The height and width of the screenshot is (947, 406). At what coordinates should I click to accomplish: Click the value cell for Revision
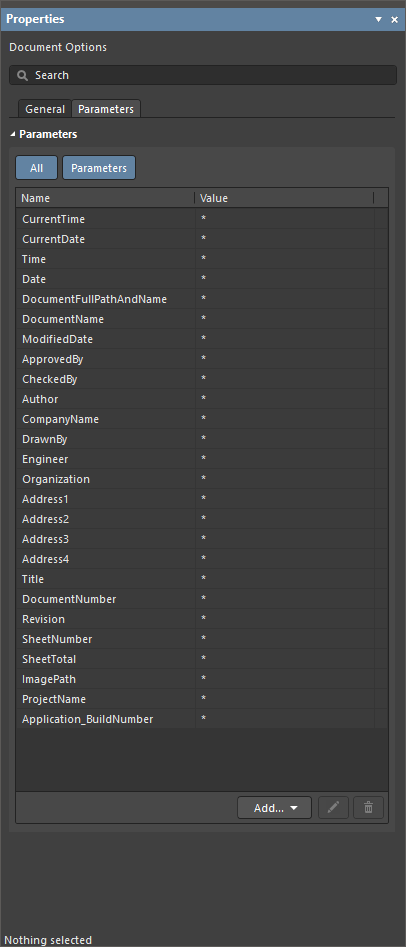tap(285, 618)
